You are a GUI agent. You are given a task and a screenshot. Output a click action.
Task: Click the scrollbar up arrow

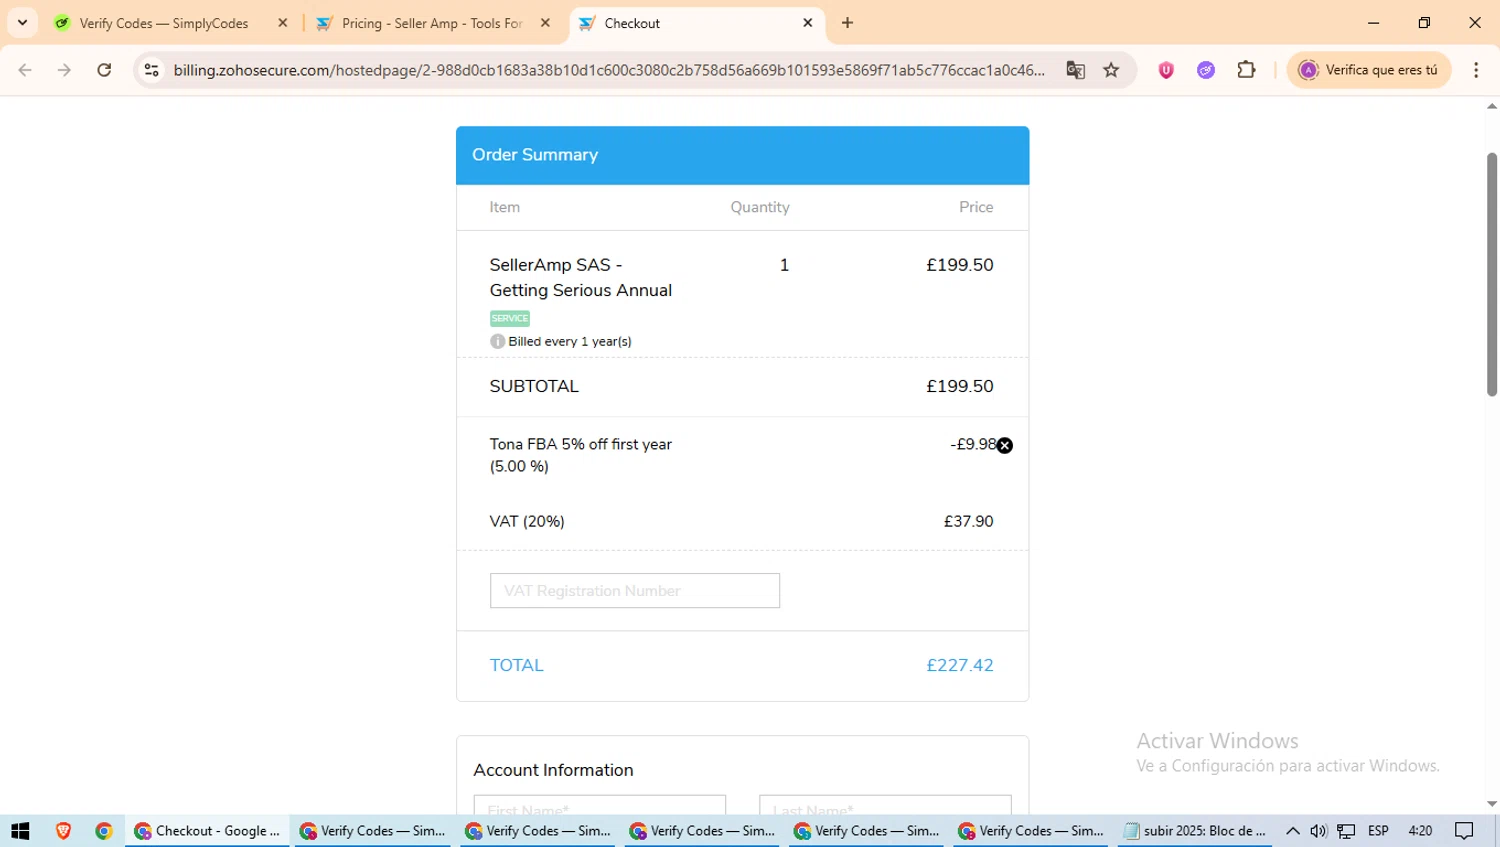tap(1491, 106)
